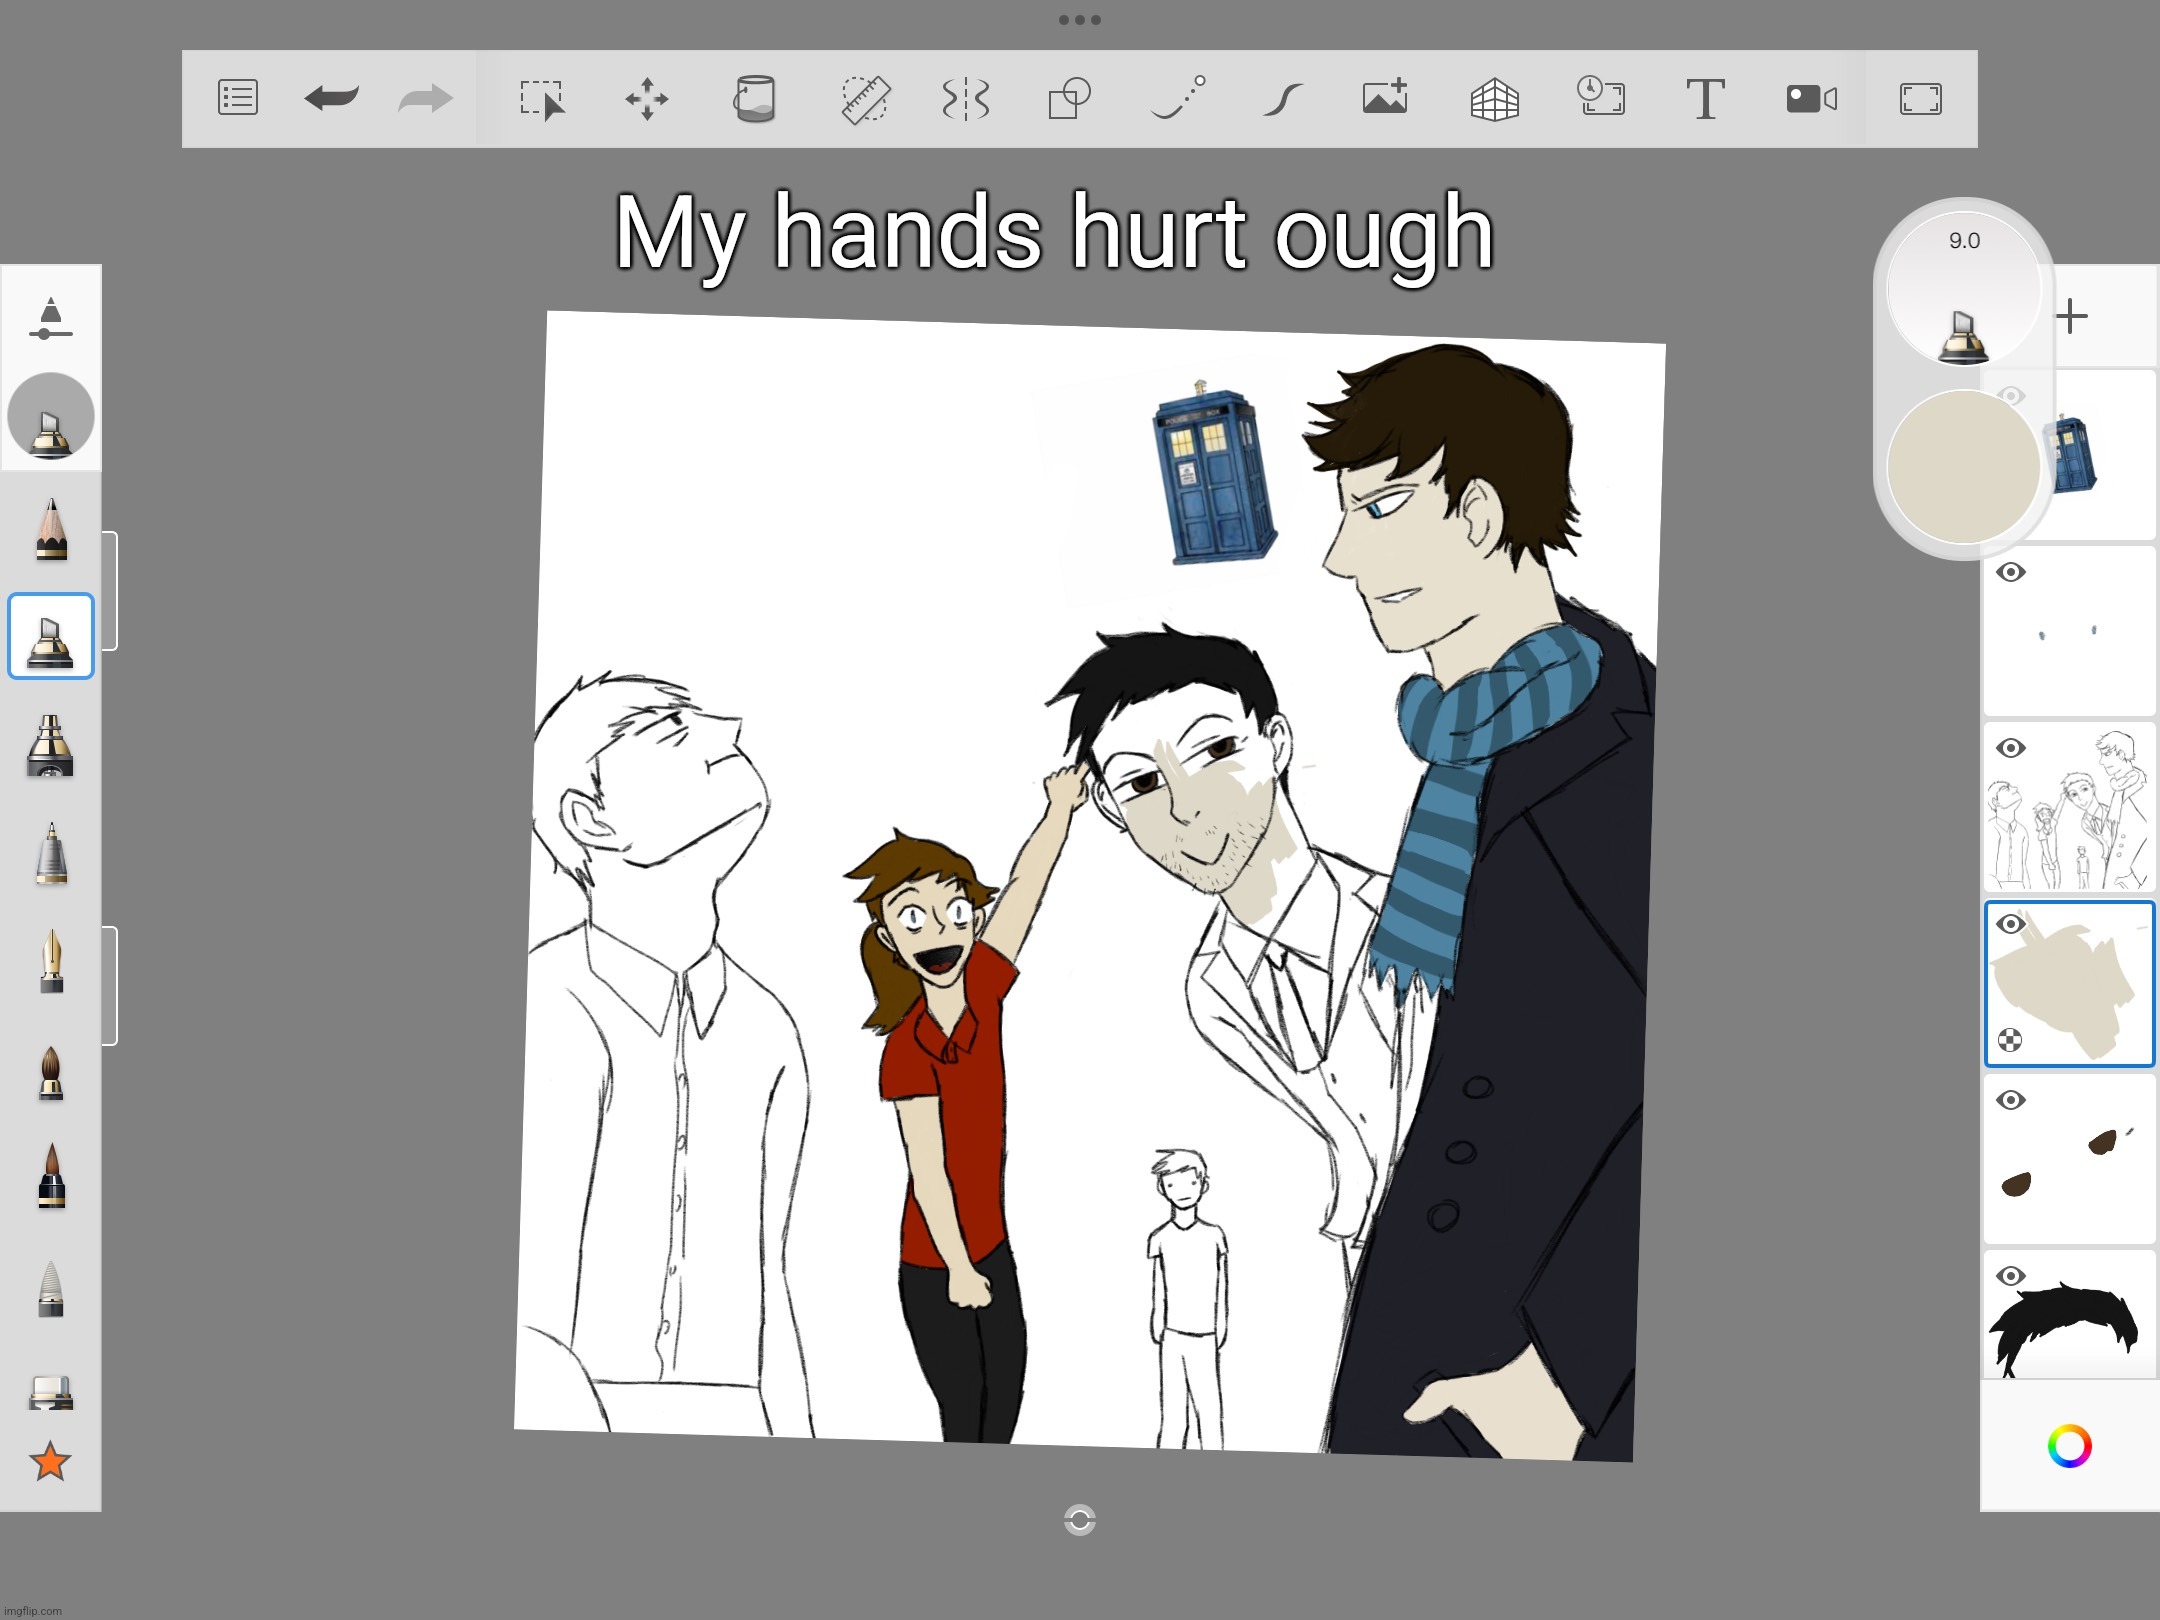Select the Selection tool
This screenshot has width=2160, height=1620.
coord(542,99)
